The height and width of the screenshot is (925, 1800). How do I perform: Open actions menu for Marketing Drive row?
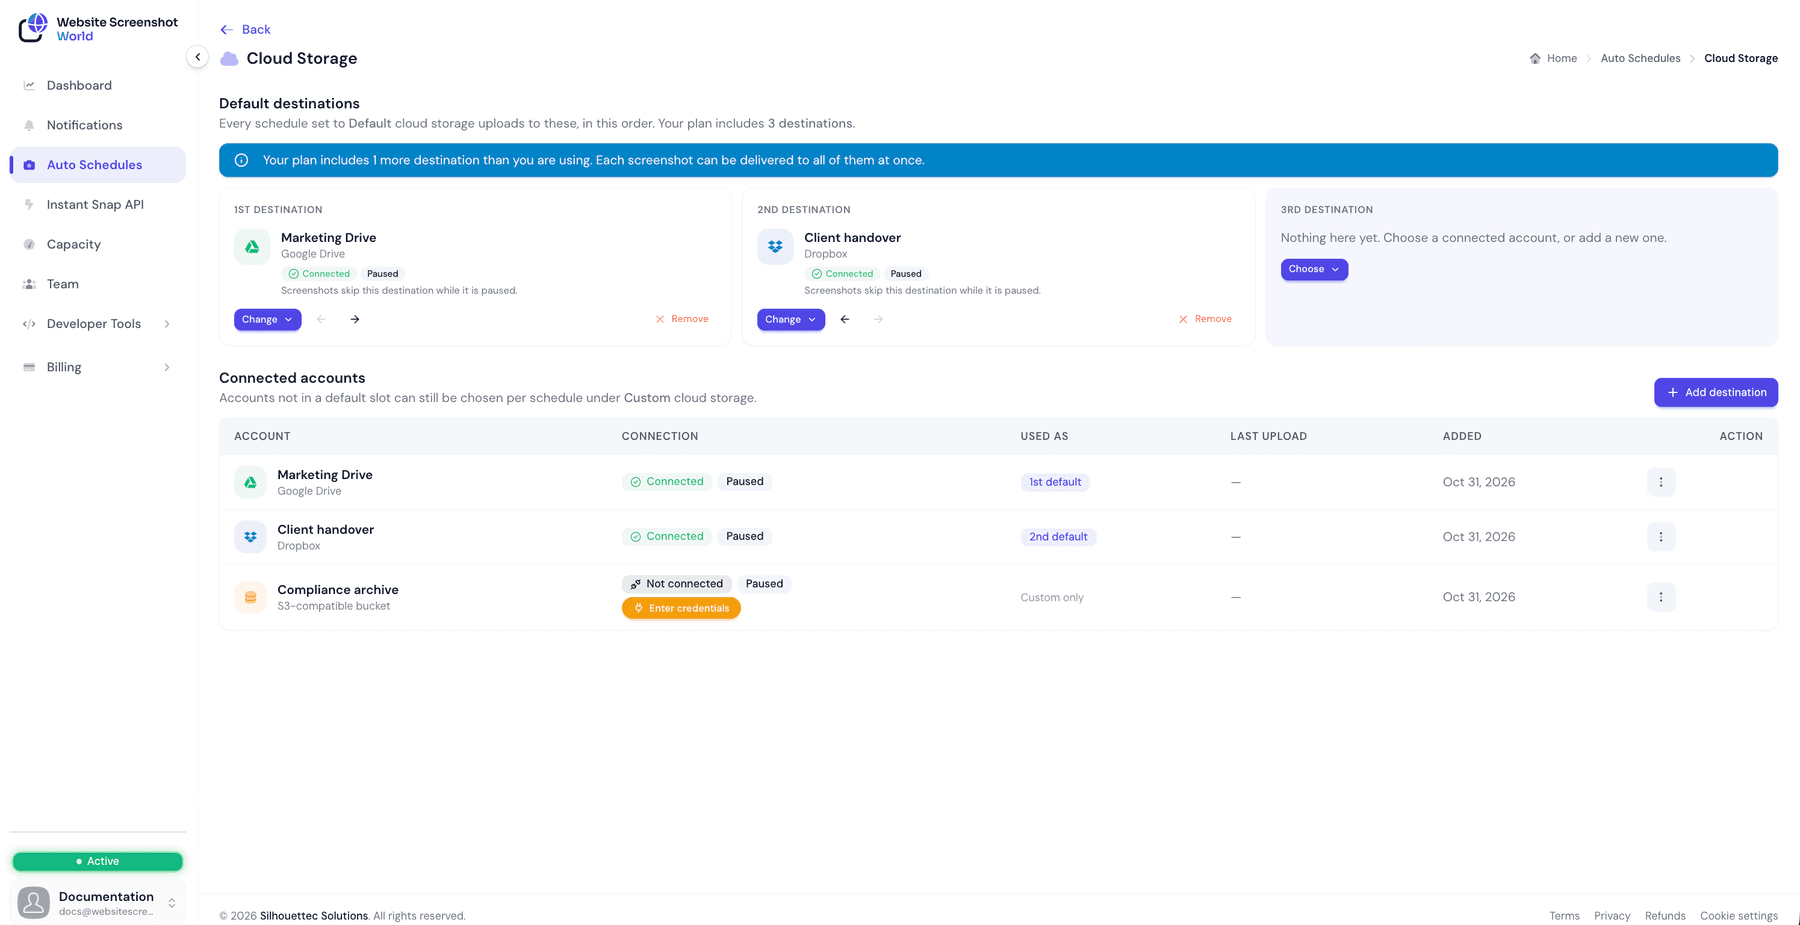[1661, 482]
